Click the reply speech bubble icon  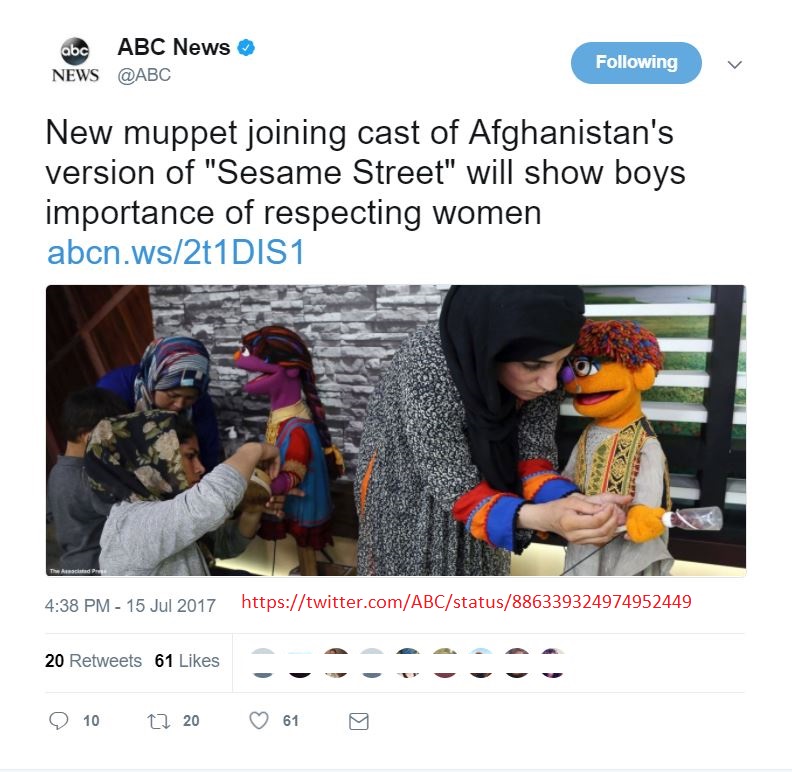pyautogui.click(x=59, y=720)
